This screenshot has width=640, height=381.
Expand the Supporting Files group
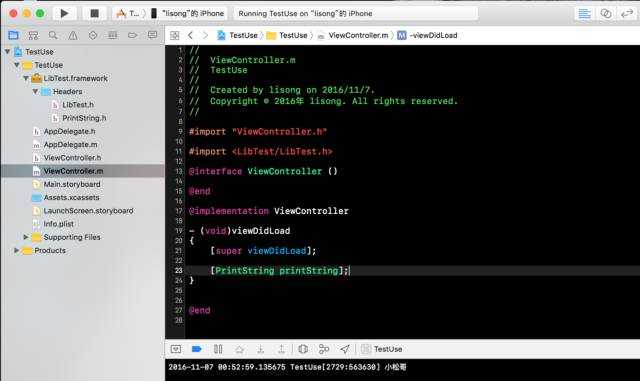point(26,237)
